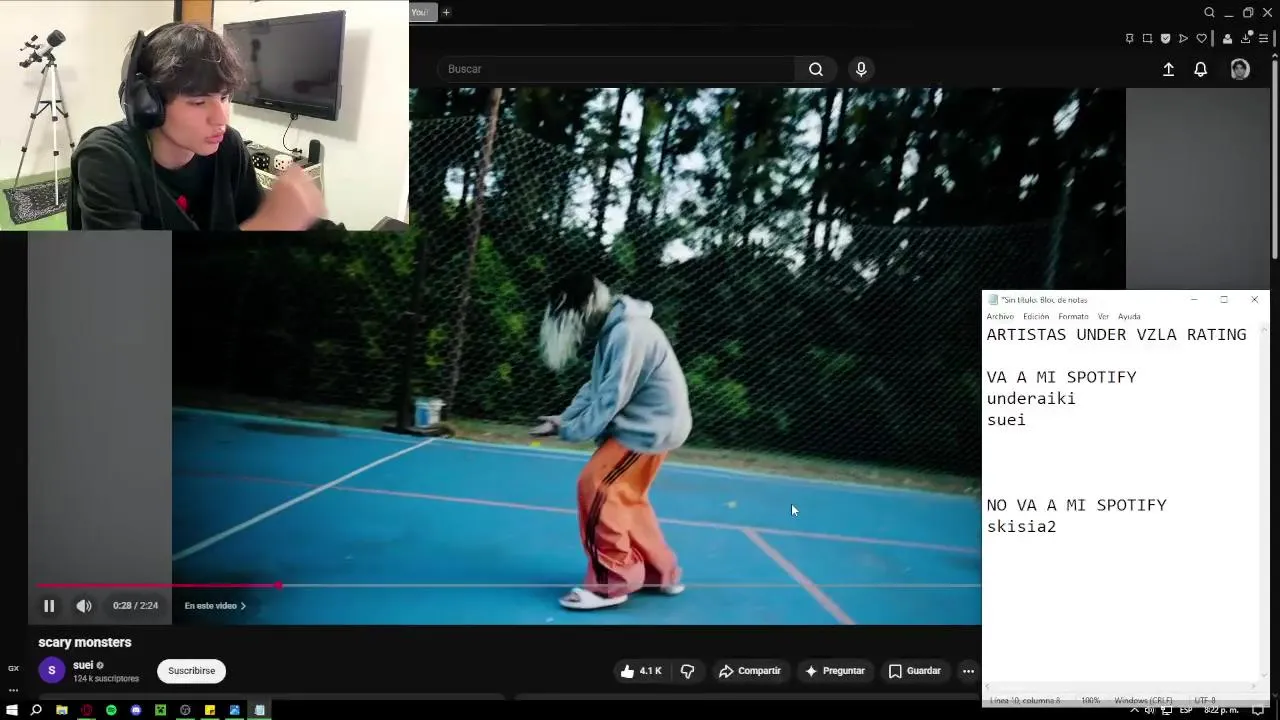The image size is (1280, 720).
Task: Click the pin icon in browser toolbar
Action: [x=1129, y=39]
